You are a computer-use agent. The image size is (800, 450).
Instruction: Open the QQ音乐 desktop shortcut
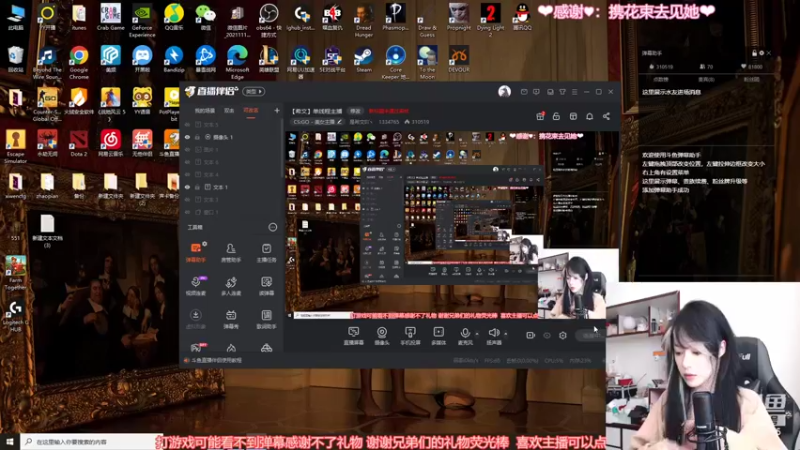[x=173, y=17]
